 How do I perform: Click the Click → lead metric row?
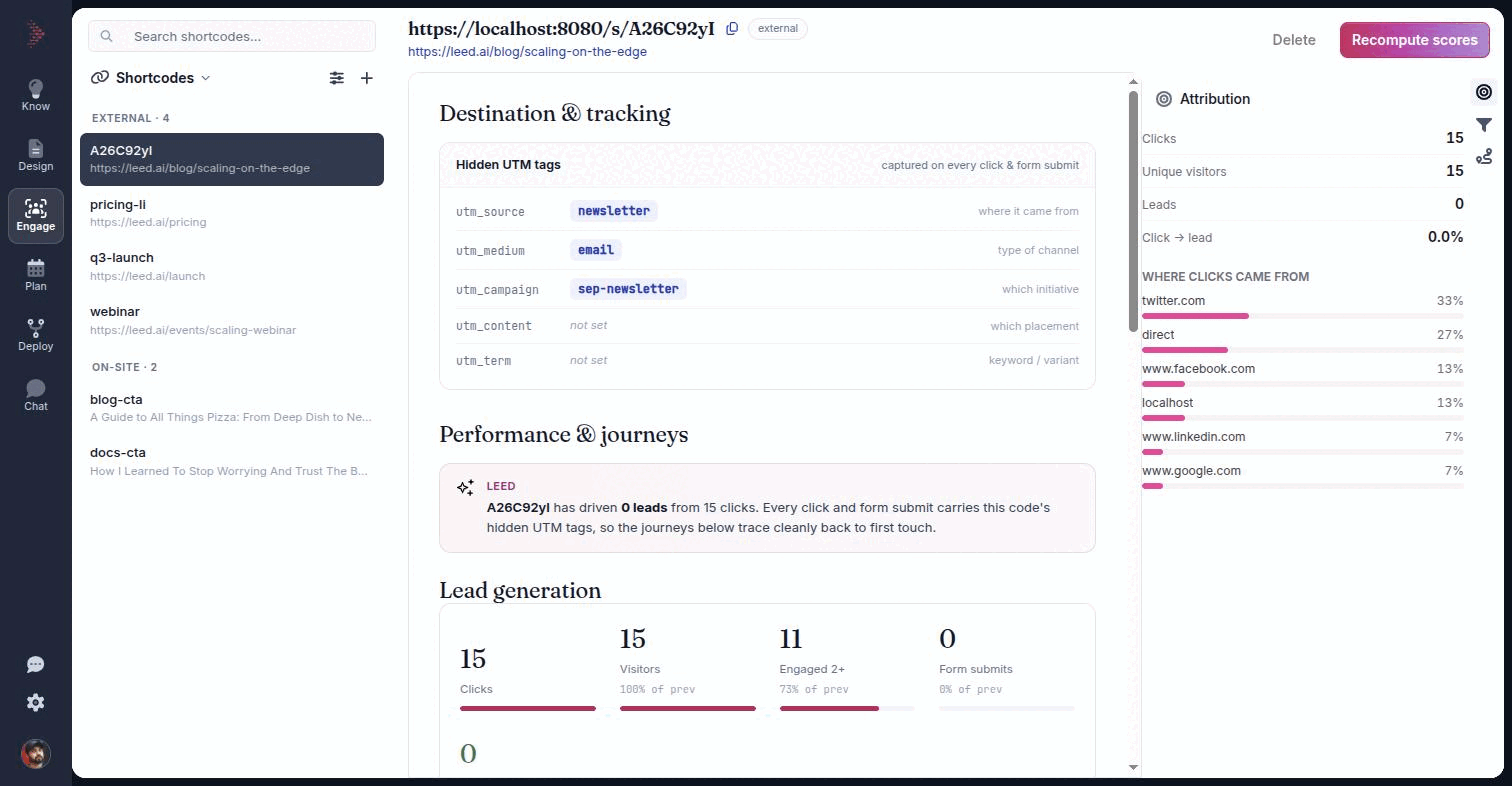click(1302, 238)
